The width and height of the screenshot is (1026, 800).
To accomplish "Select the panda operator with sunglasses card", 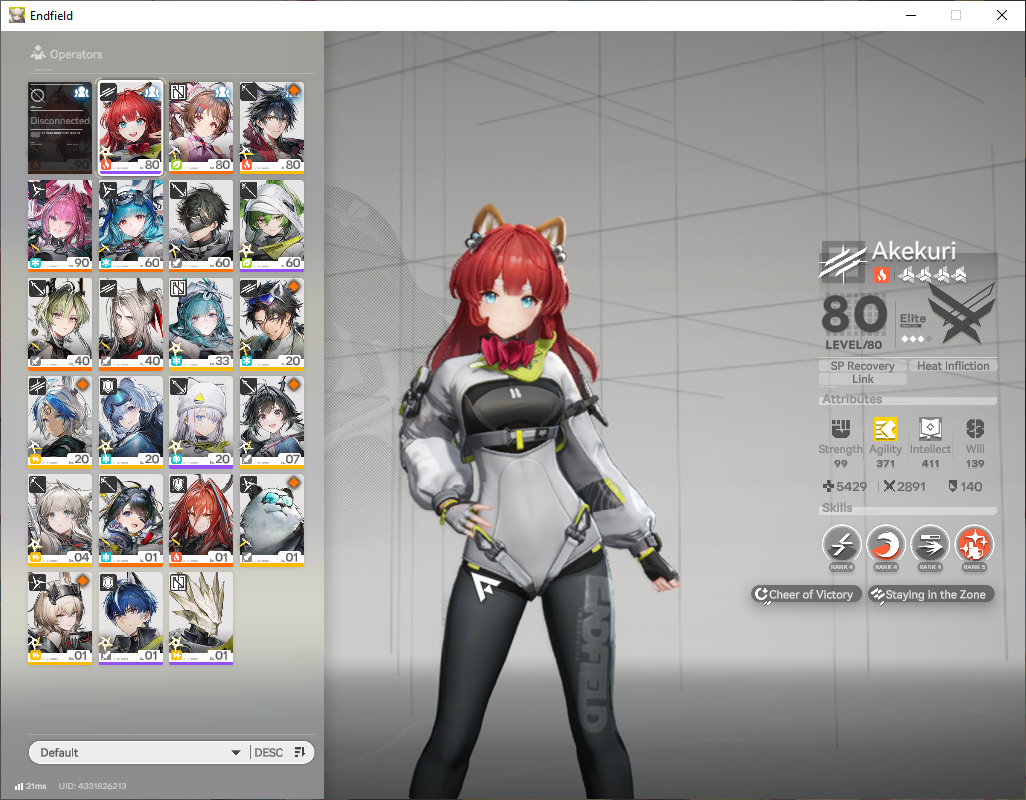I will (x=272, y=520).
